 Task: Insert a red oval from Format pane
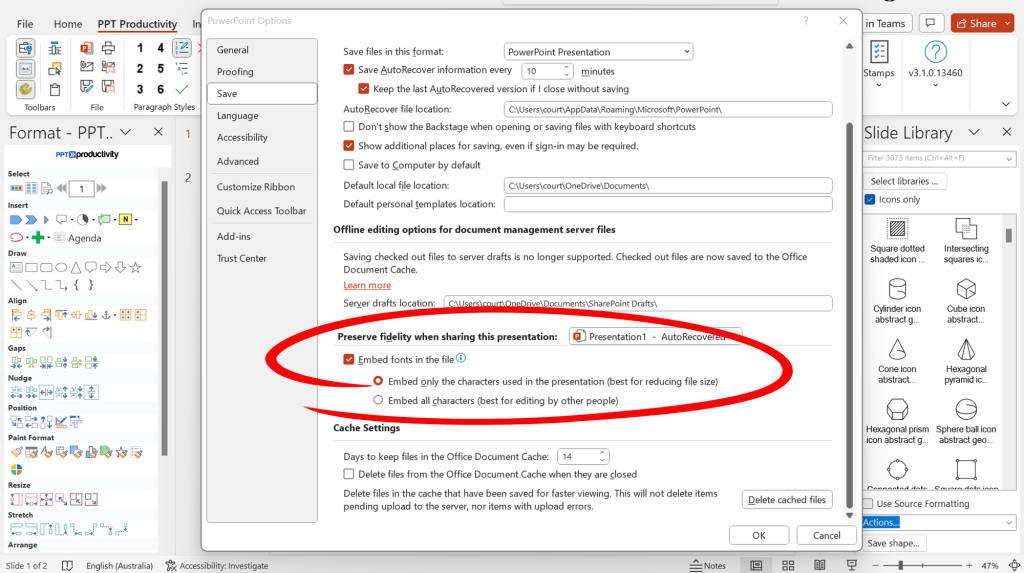point(16,237)
